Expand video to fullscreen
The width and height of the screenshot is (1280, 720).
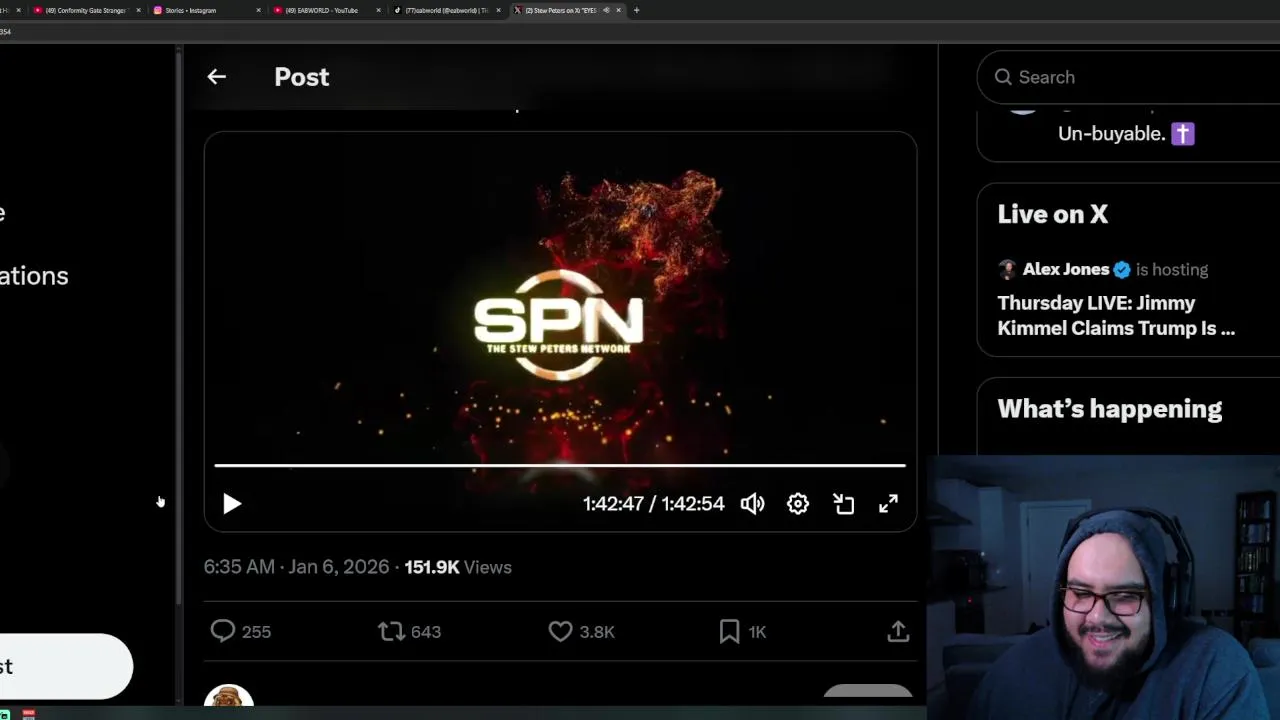pos(888,504)
